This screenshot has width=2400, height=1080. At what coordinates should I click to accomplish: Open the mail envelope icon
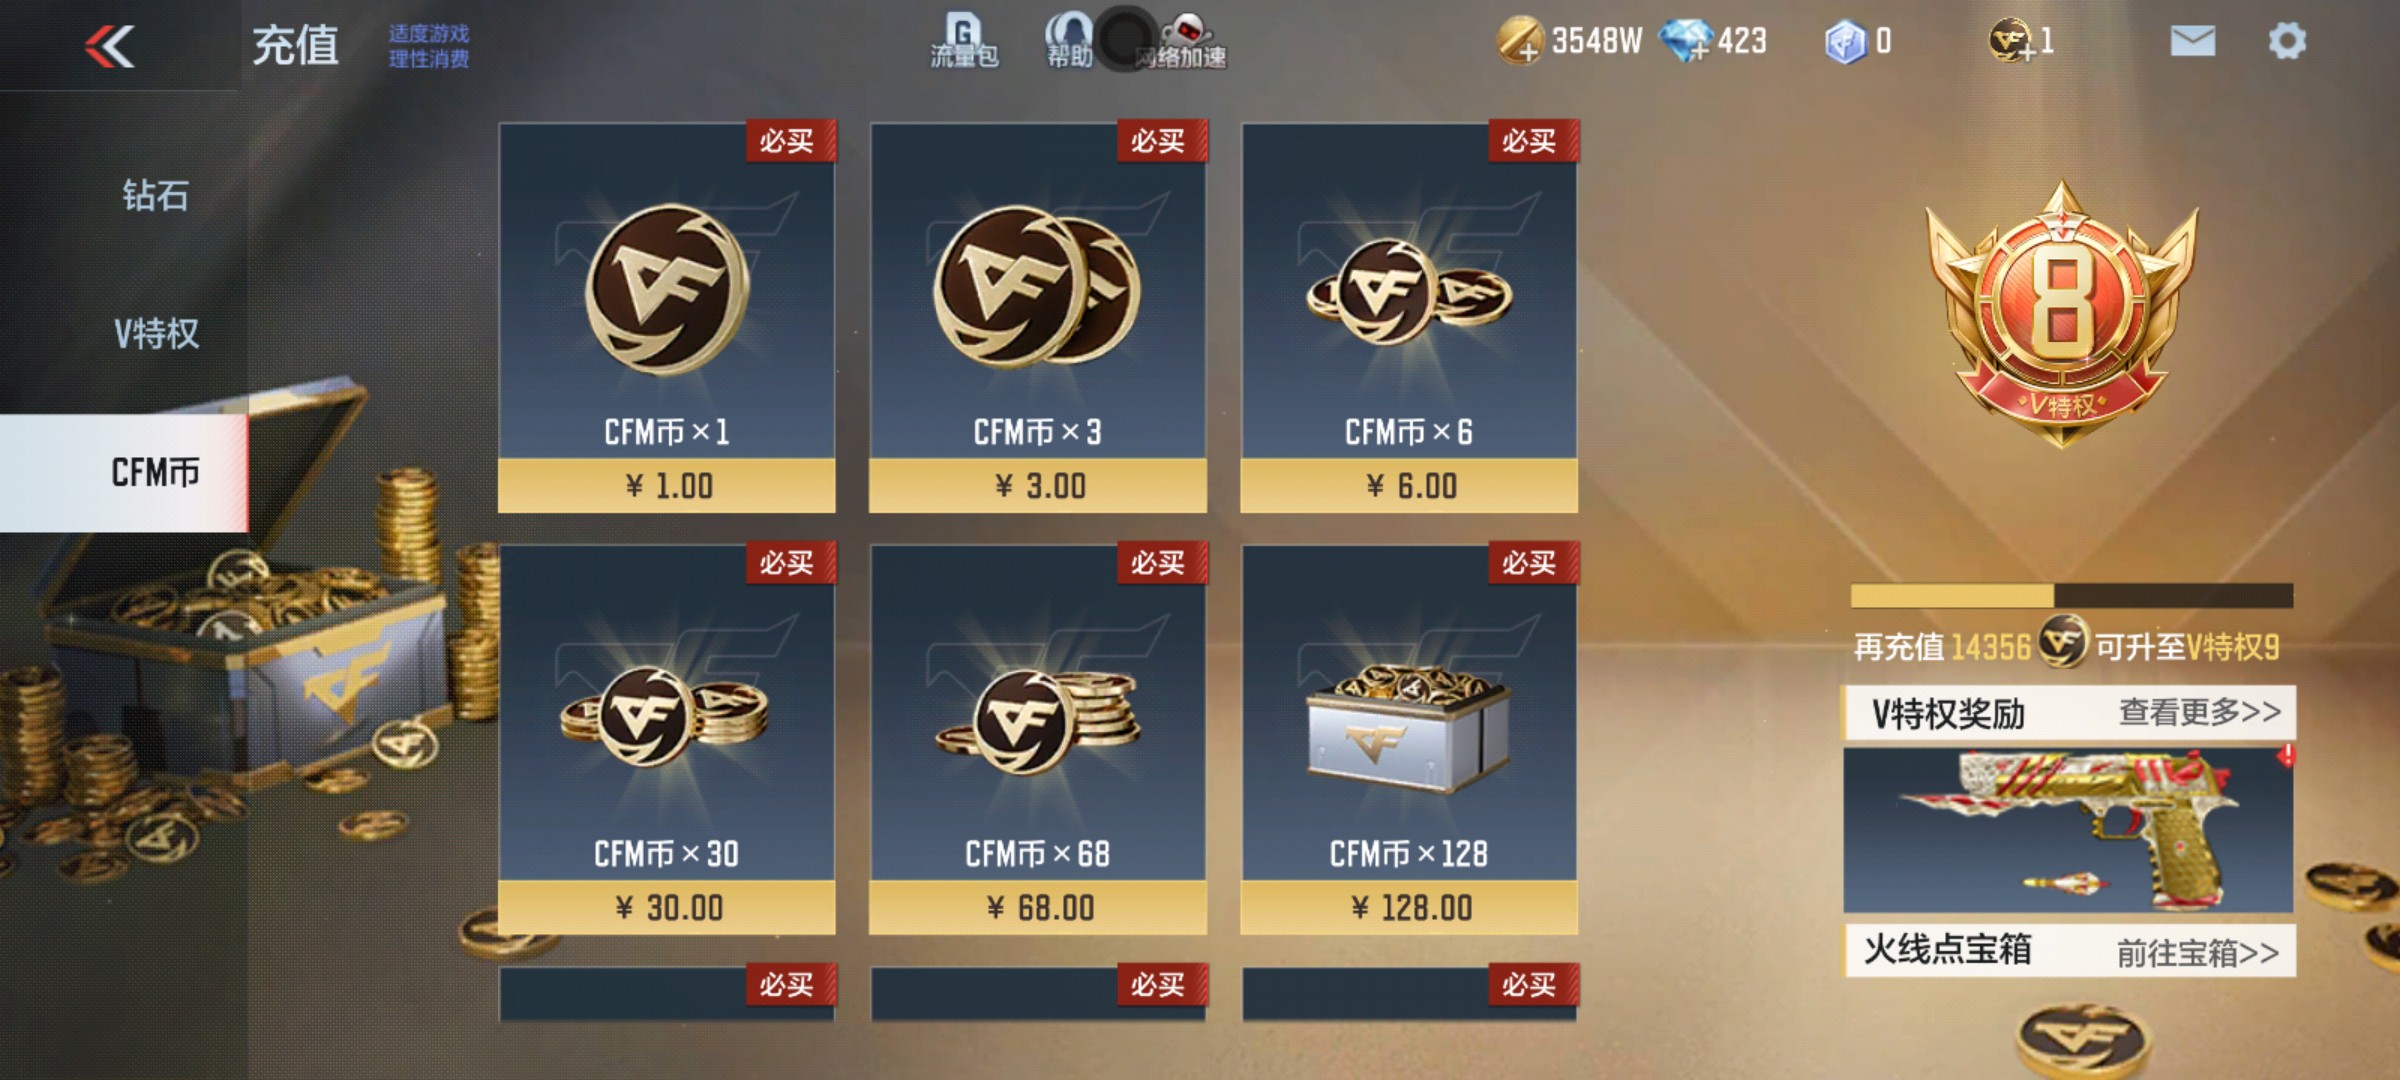click(2193, 41)
